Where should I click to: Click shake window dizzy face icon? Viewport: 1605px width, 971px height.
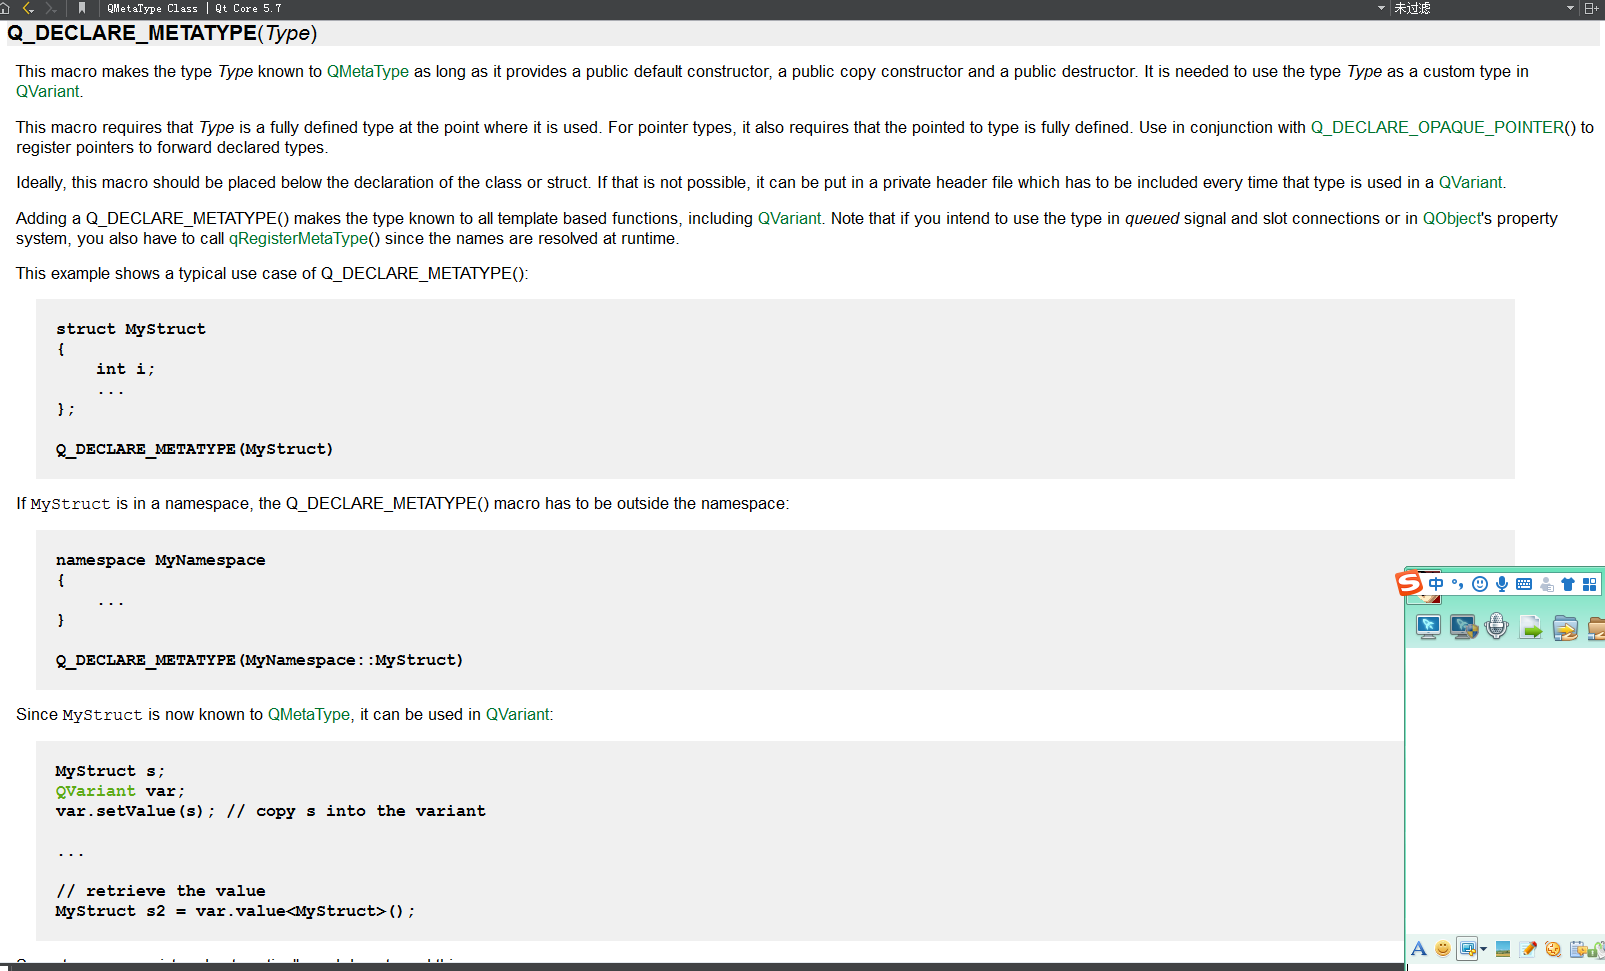pyautogui.click(x=1553, y=949)
